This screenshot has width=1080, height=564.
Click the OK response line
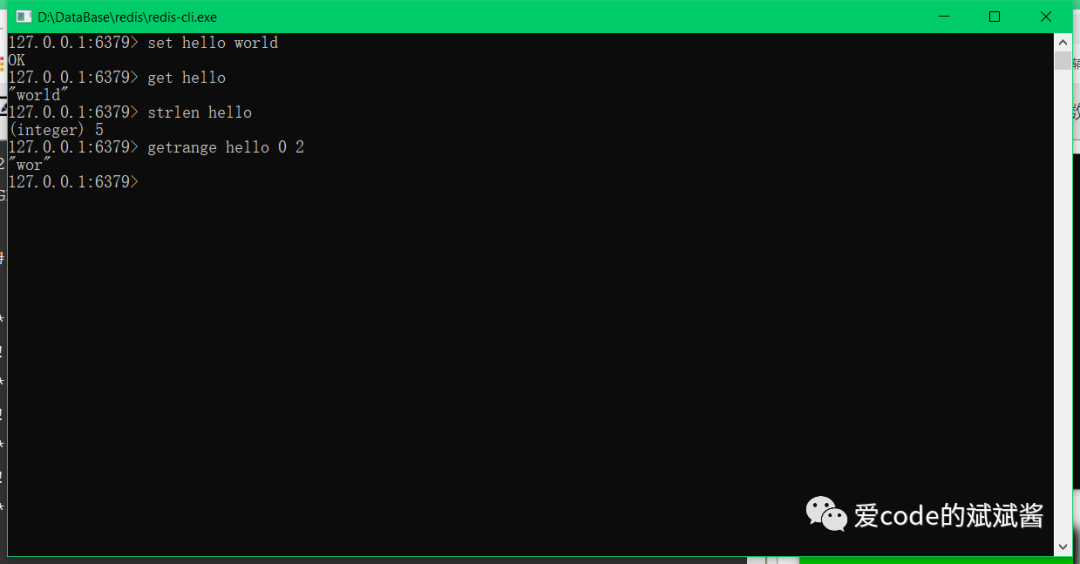(17, 60)
